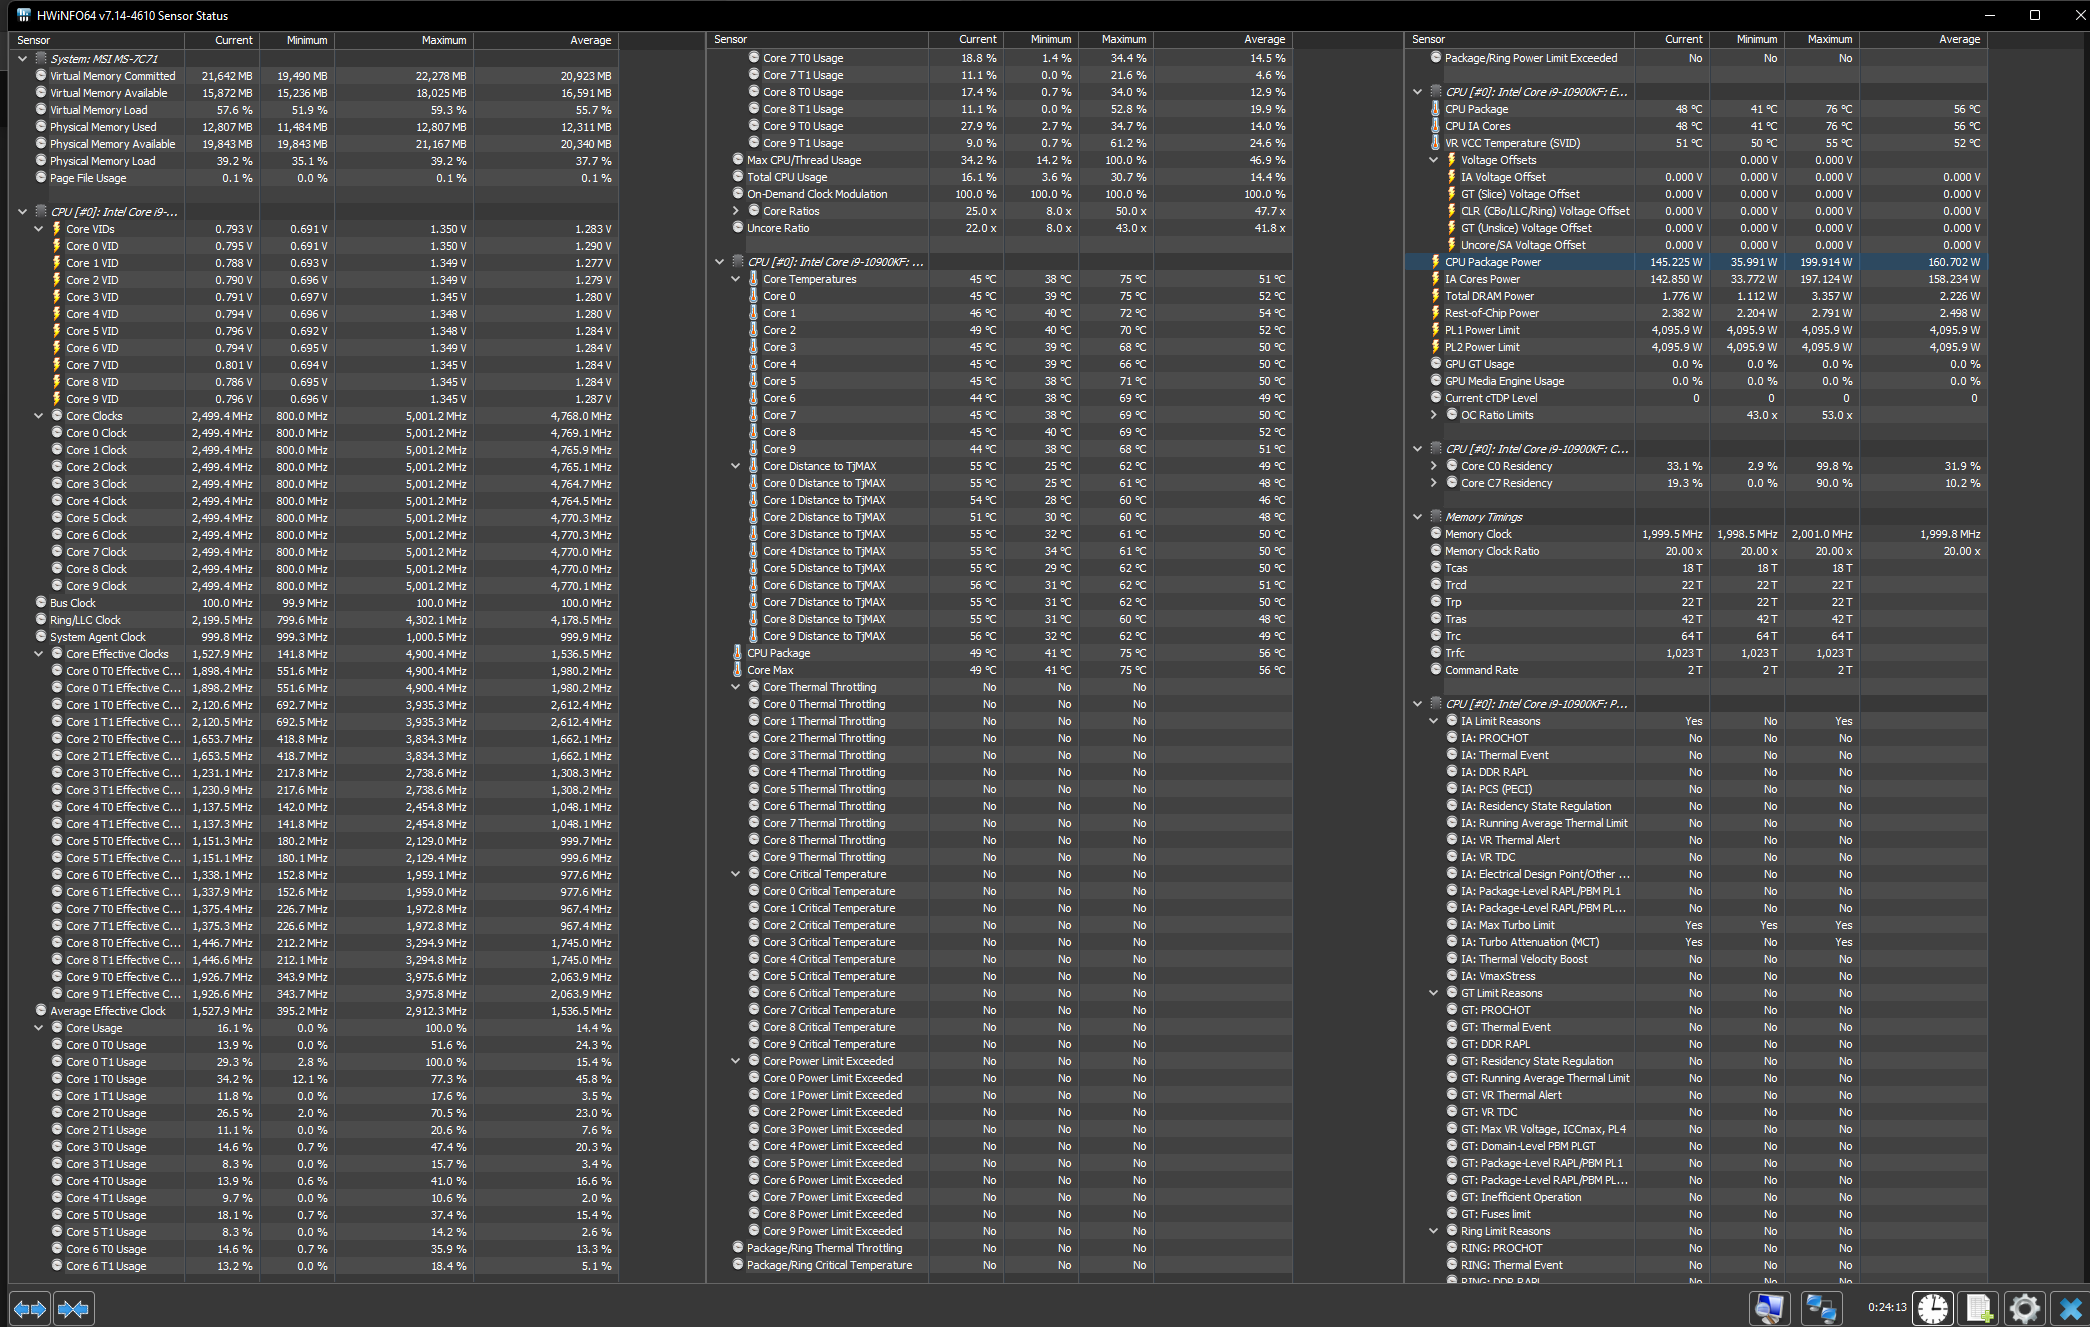2090x1327 pixels.
Task: Open the remote network sensors icon
Action: point(1821,1308)
